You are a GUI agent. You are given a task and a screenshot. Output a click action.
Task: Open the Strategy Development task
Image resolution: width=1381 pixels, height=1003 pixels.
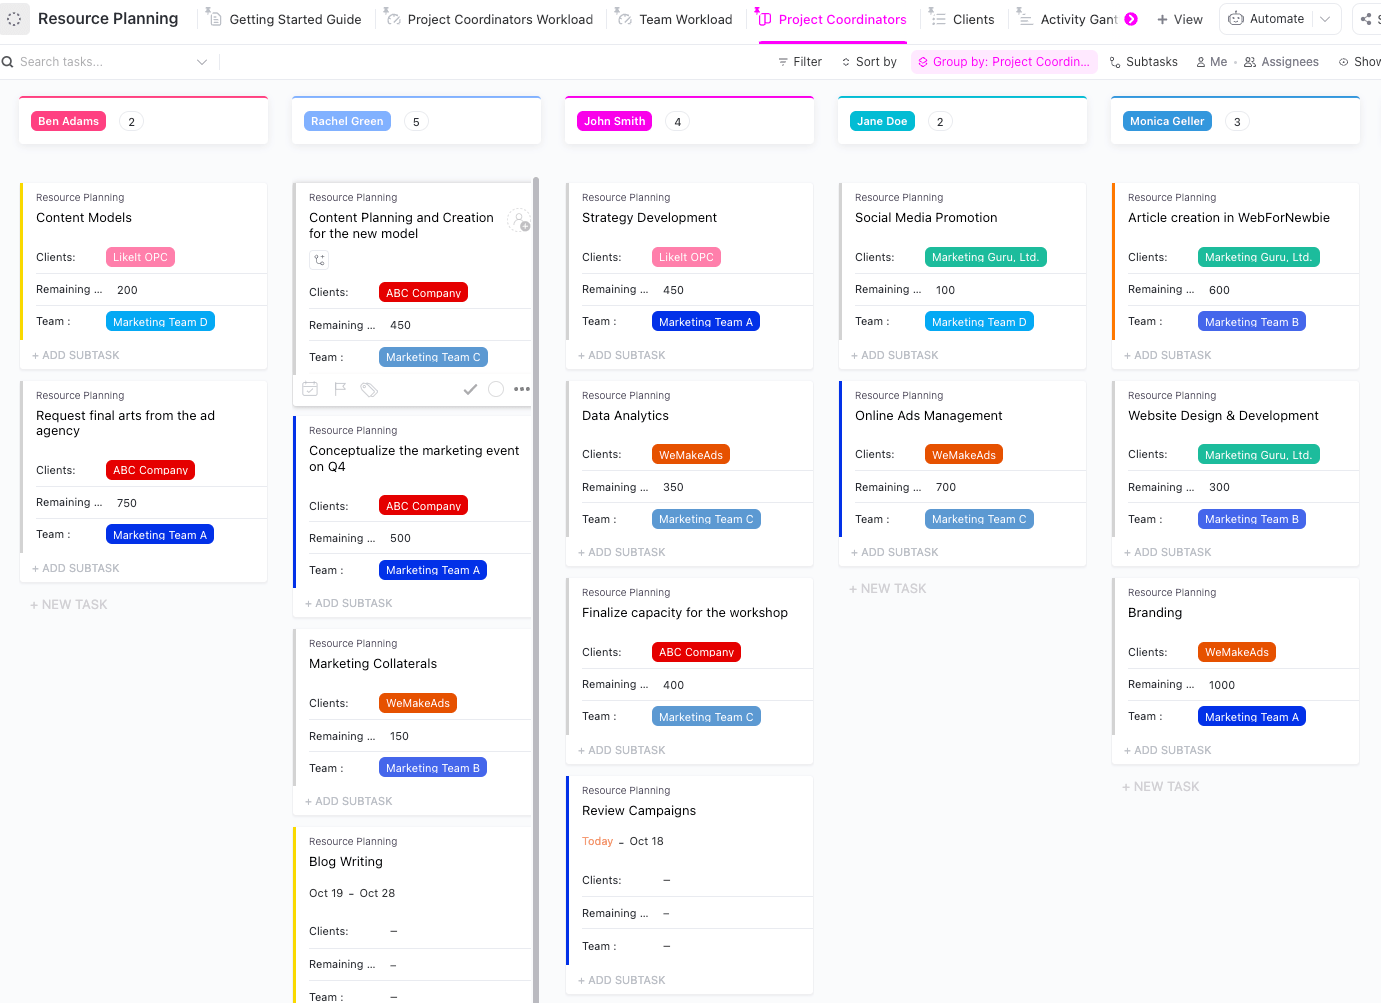coord(649,218)
